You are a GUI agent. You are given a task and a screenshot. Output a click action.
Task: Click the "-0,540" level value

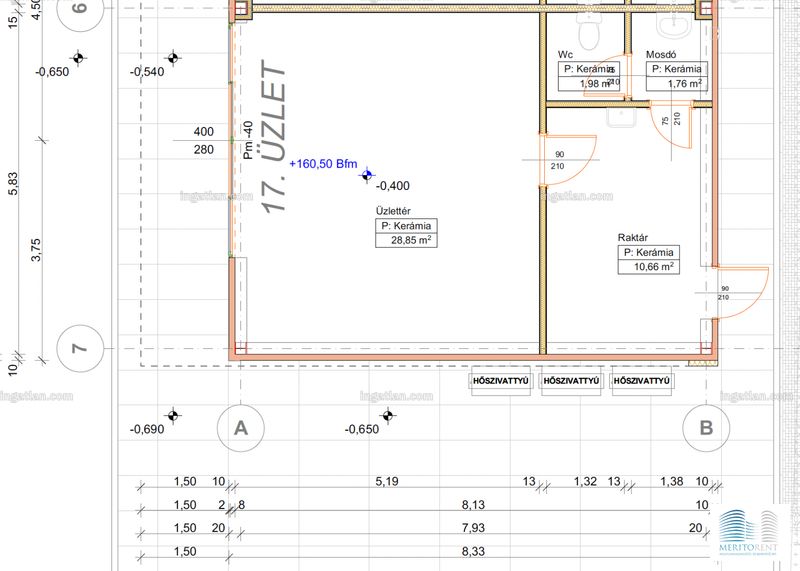(x=147, y=72)
